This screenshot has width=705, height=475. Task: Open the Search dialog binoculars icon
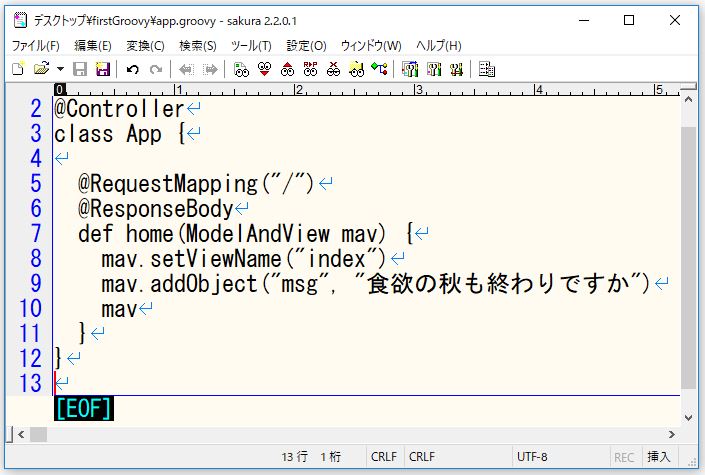241,69
